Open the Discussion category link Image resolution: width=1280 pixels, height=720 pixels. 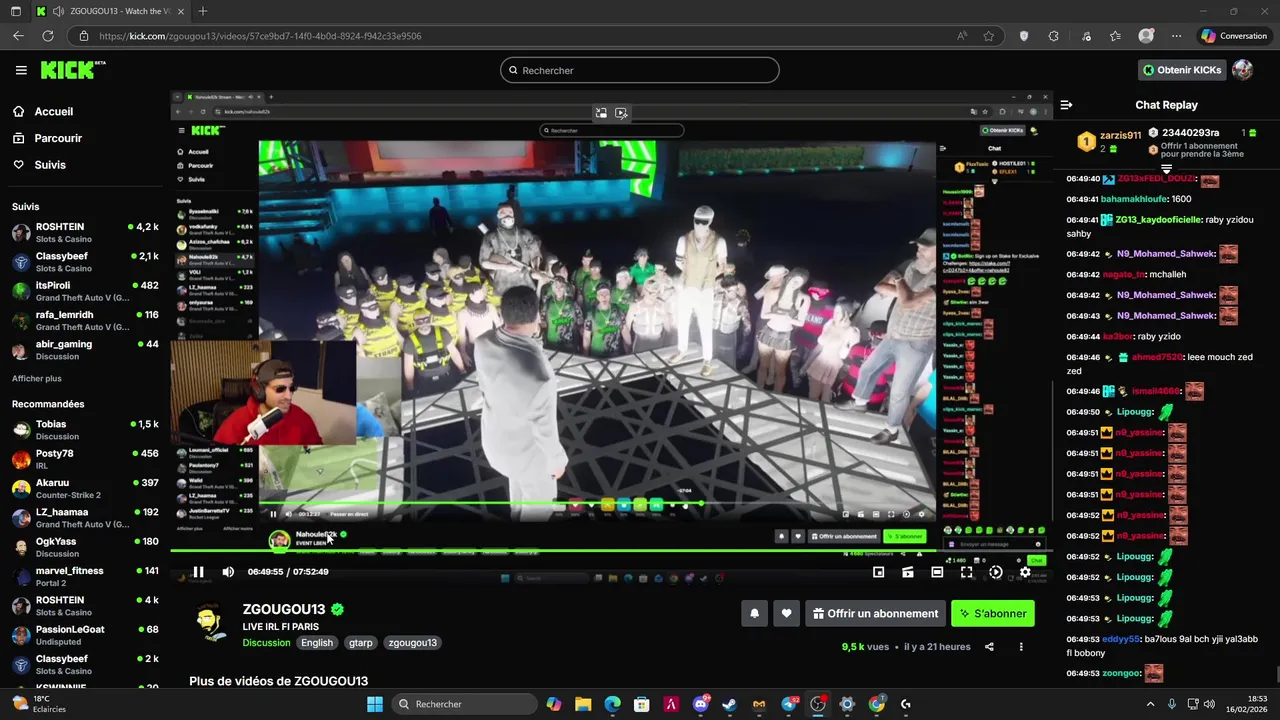coord(266,643)
